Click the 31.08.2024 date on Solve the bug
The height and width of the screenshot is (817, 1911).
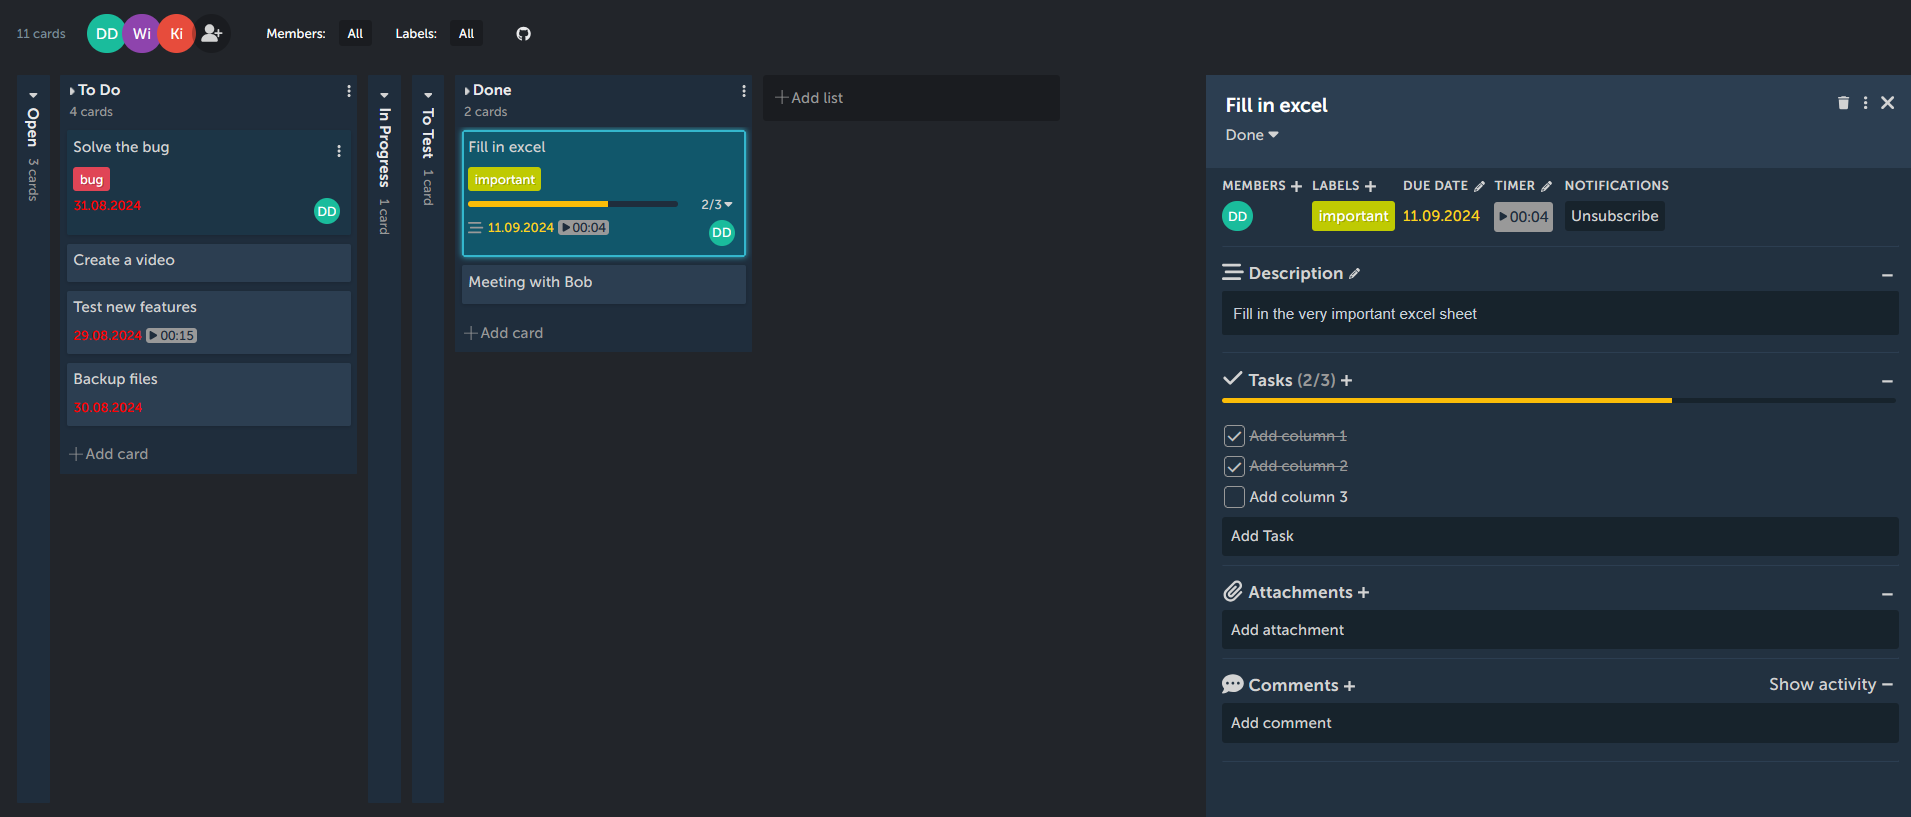pyautogui.click(x=107, y=206)
